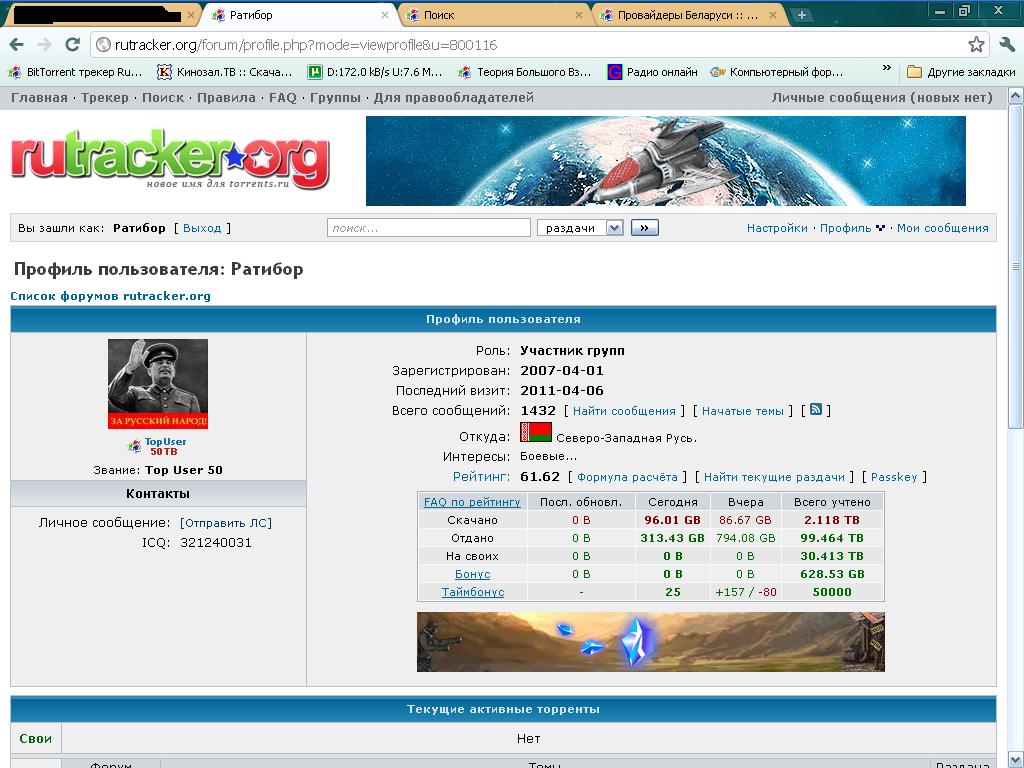Viewport: 1024px width, 768px height.
Task: Click the Belarus flag icon
Action: coord(536,432)
